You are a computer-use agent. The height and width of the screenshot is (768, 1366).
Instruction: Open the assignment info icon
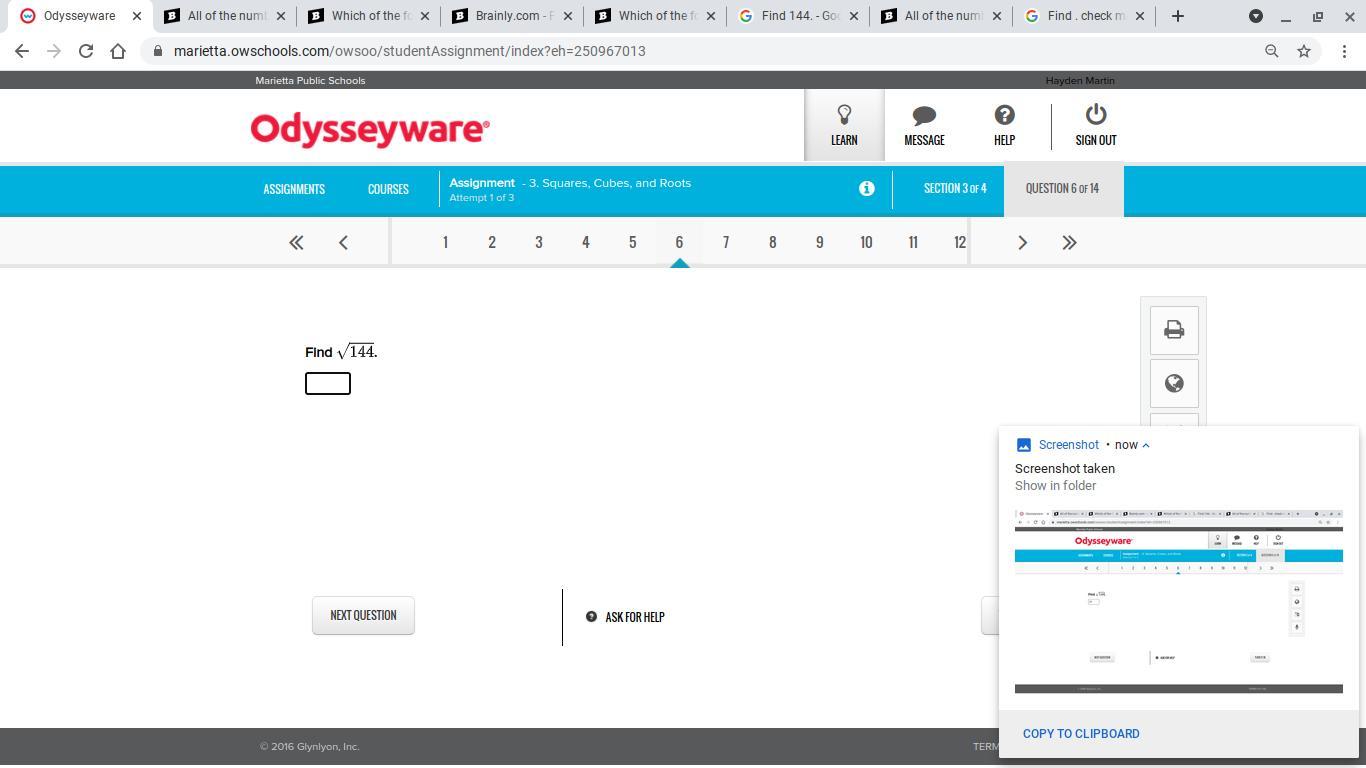coord(867,188)
